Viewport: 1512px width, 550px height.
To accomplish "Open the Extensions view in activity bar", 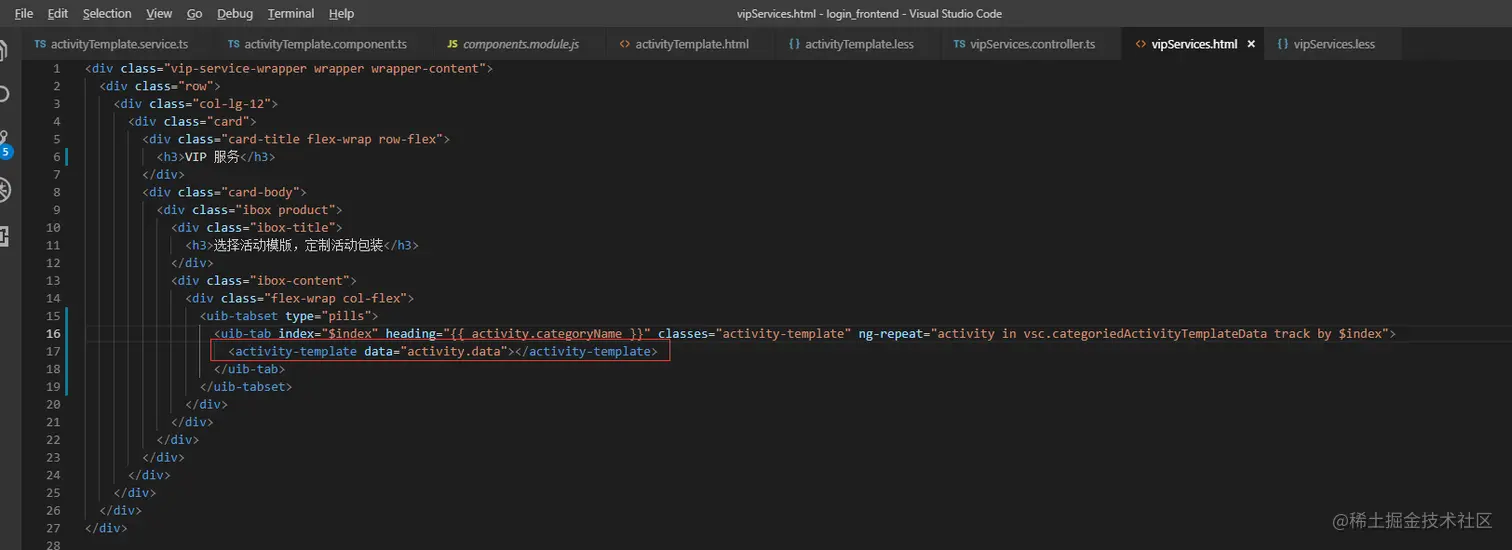I will (4, 236).
